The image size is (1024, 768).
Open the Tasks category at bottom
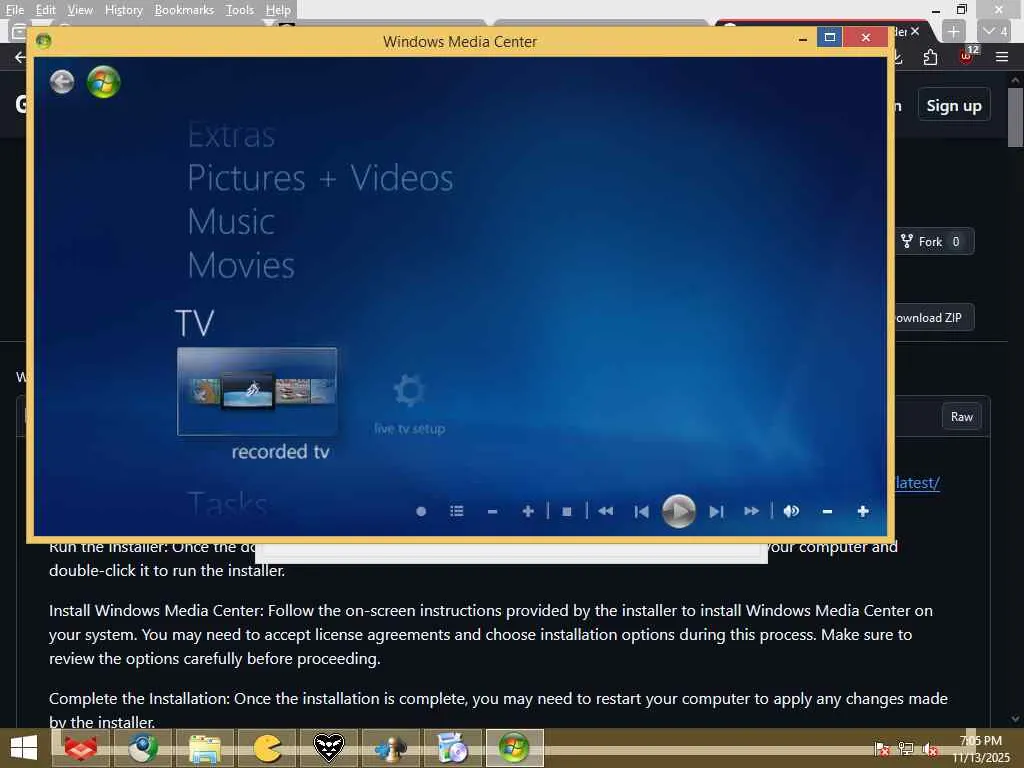(x=227, y=503)
